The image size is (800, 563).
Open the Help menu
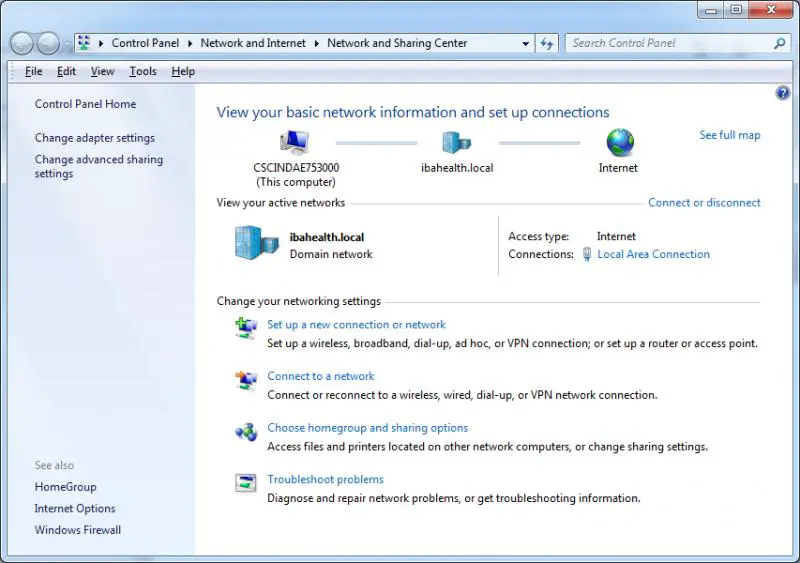click(x=183, y=71)
